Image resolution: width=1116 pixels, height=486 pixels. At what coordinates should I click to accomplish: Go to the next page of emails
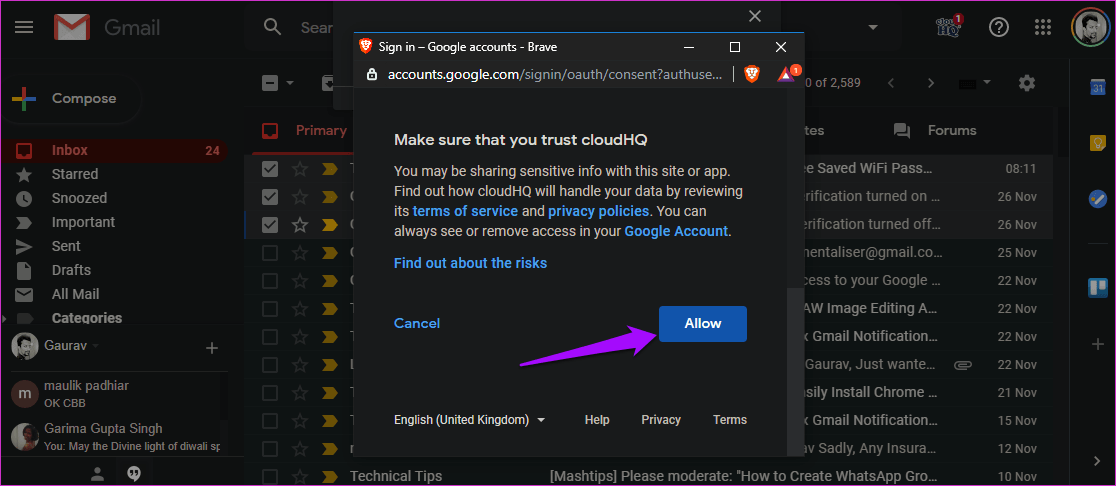930,83
